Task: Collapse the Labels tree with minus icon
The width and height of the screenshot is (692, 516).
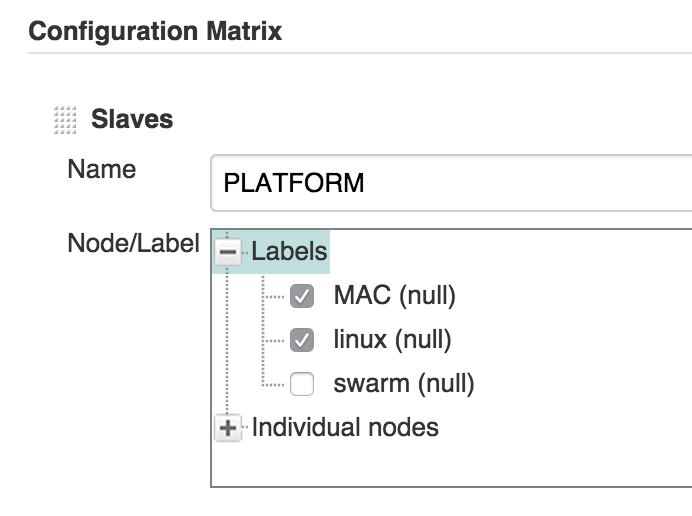Action: (228, 251)
